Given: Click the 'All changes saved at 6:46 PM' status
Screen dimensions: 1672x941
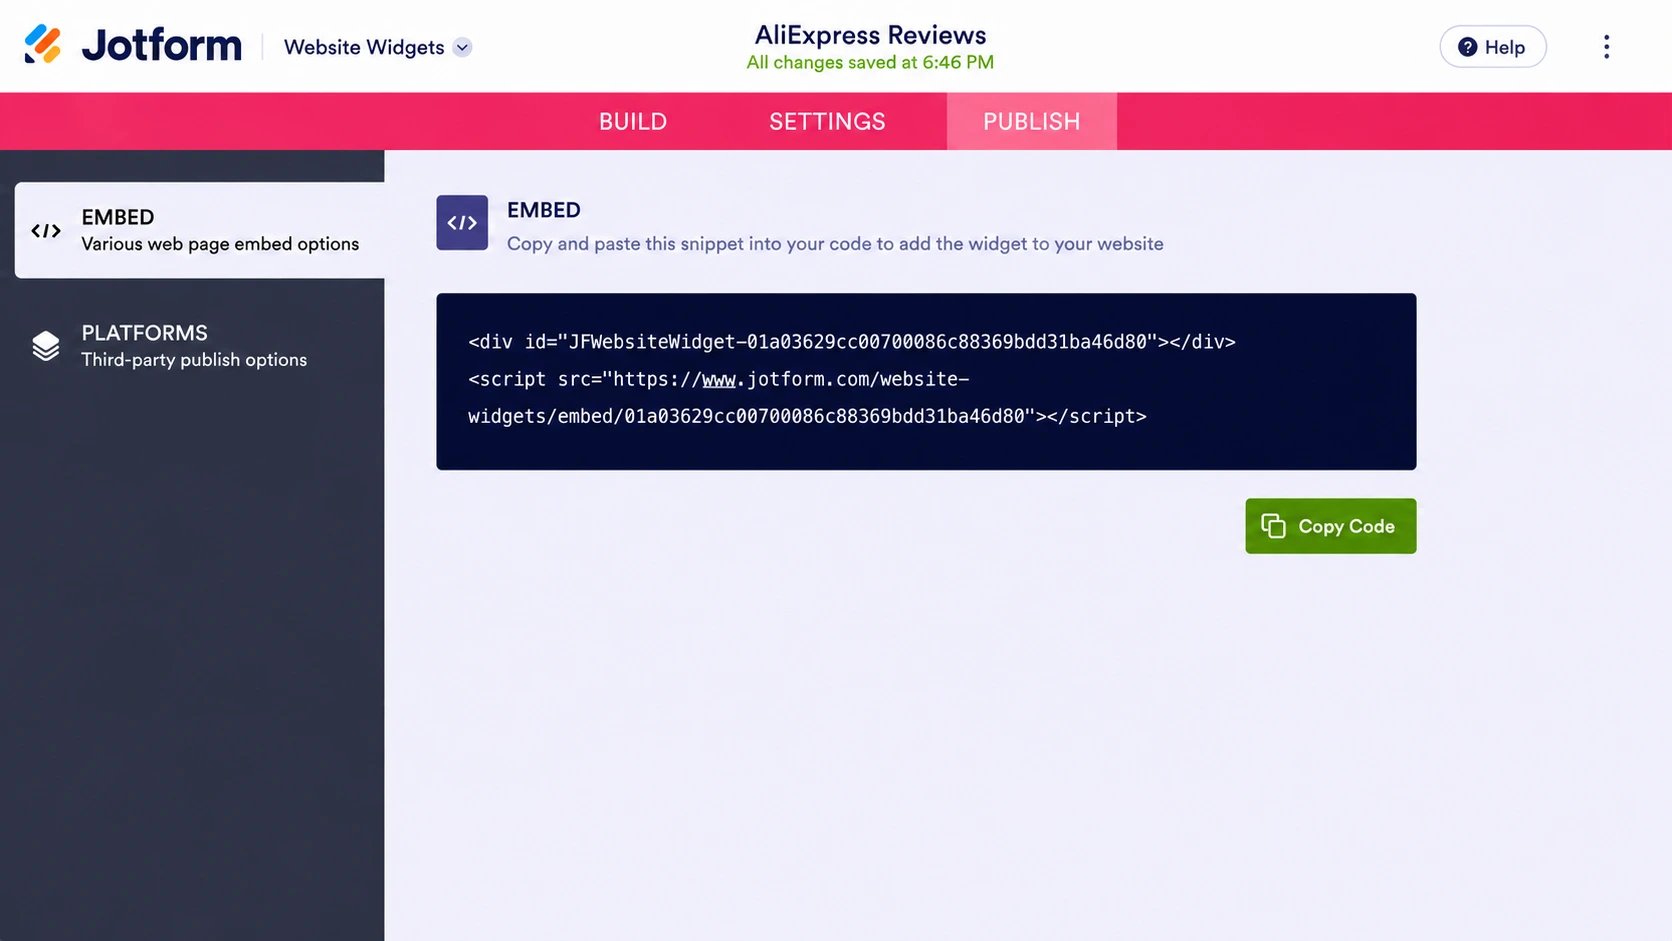Looking at the screenshot, I should [x=870, y=62].
